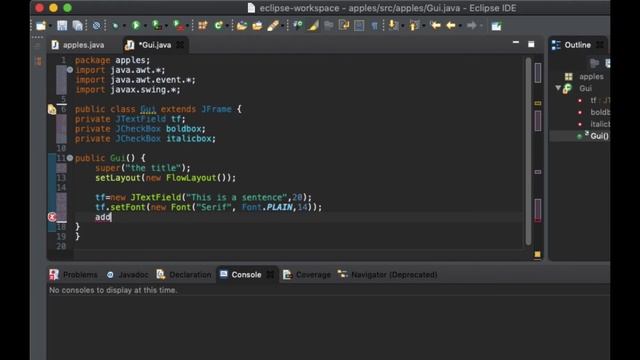Open the Coverage tab
Viewport: 640px width, 360px height.
click(x=307, y=275)
